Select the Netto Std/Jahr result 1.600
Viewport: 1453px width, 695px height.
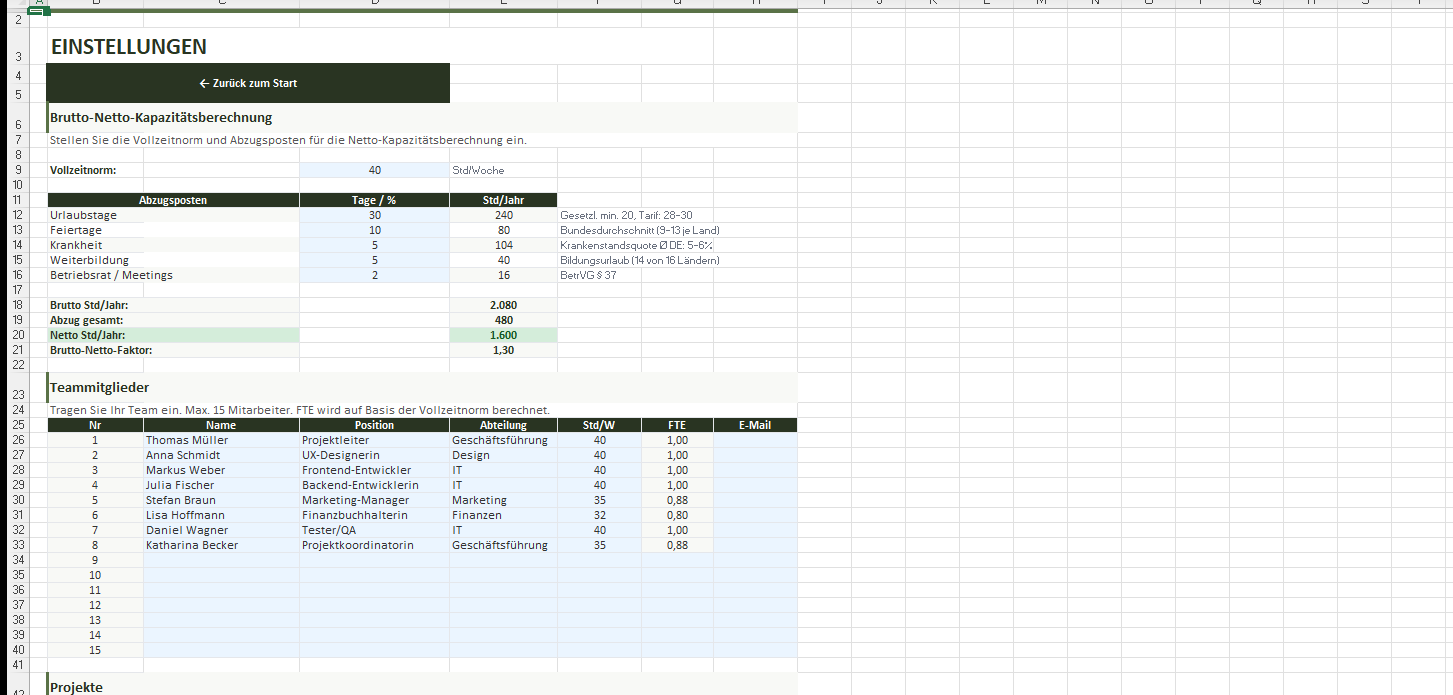pyautogui.click(x=503, y=335)
